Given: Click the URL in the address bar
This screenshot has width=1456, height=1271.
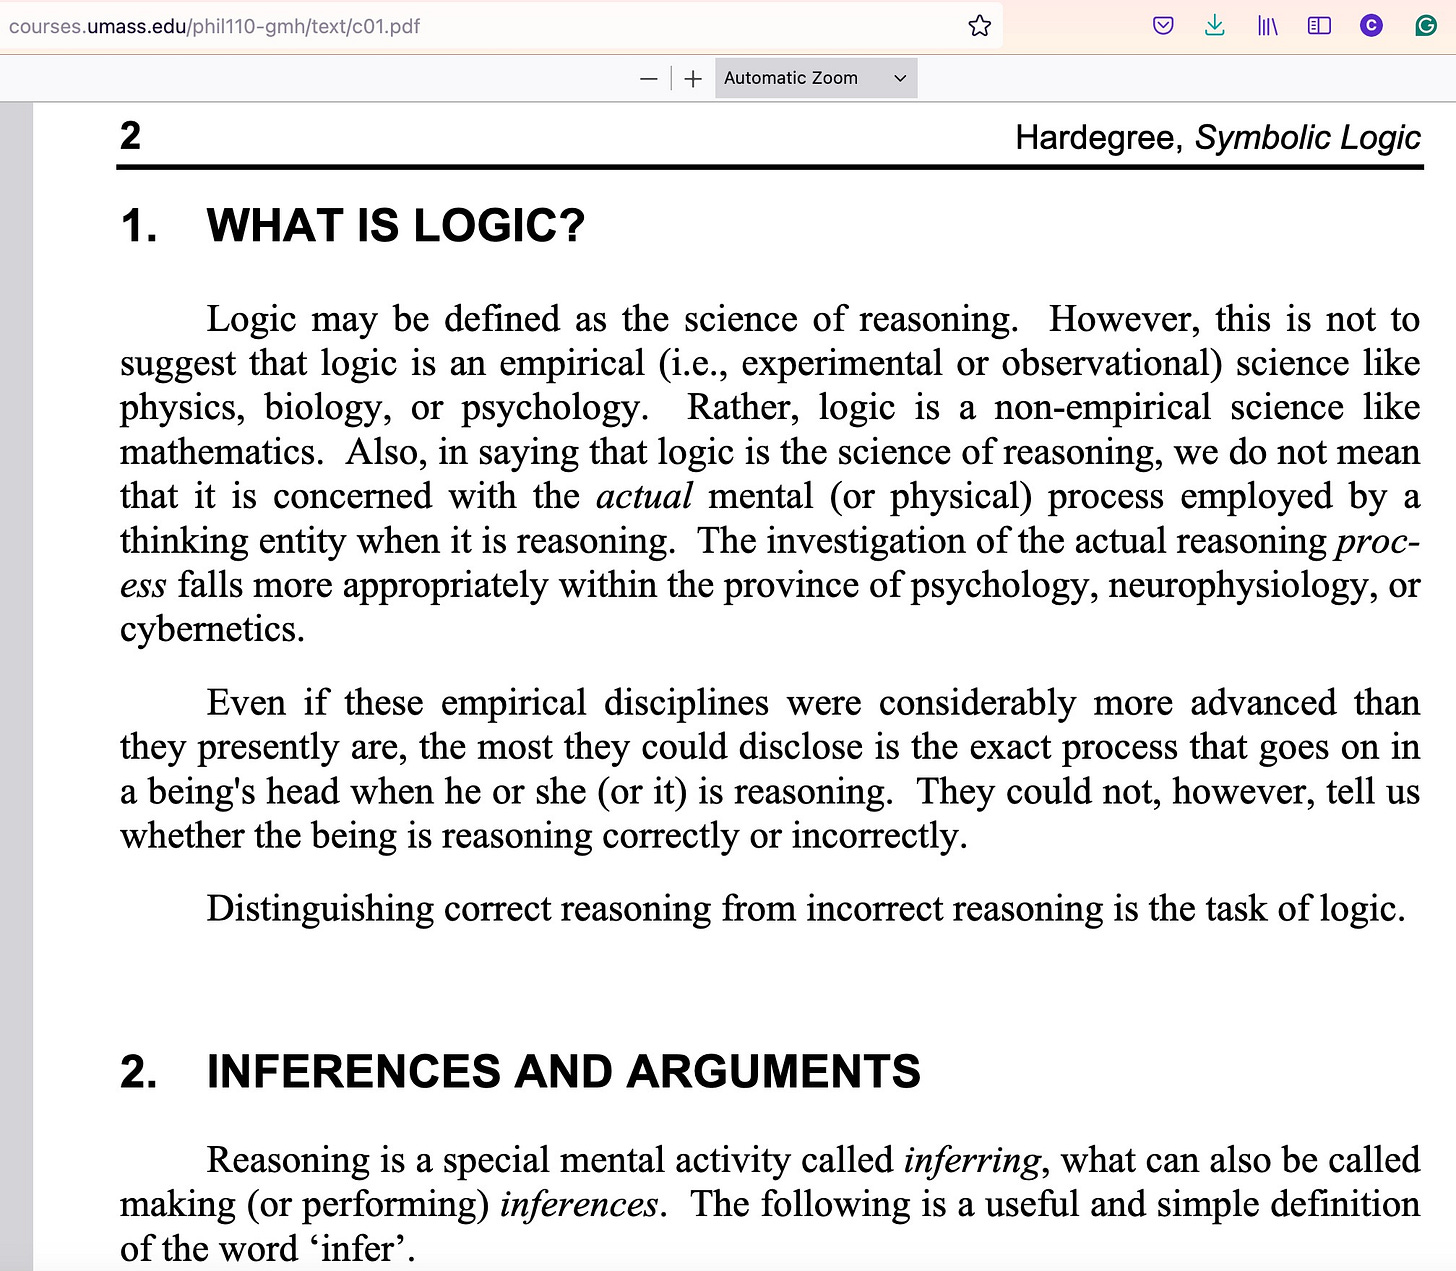Looking at the screenshot, I should point(215,26).
